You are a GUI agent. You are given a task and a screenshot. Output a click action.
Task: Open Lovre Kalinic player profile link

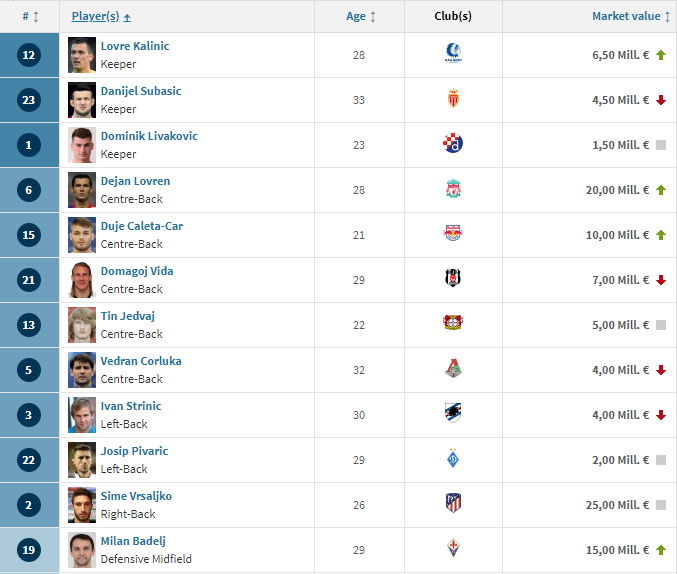tap(135, 46)
